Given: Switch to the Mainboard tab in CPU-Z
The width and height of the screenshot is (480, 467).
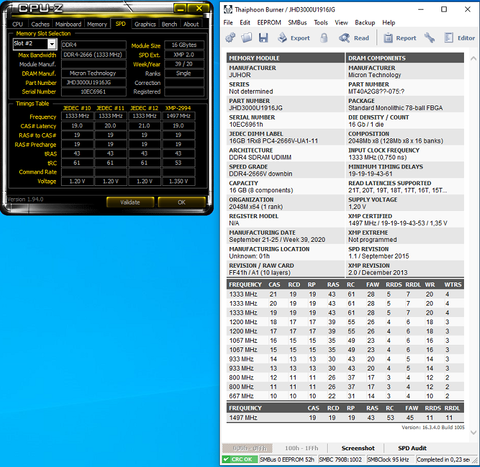Looking at the screenshot, I should pos(68,24).
